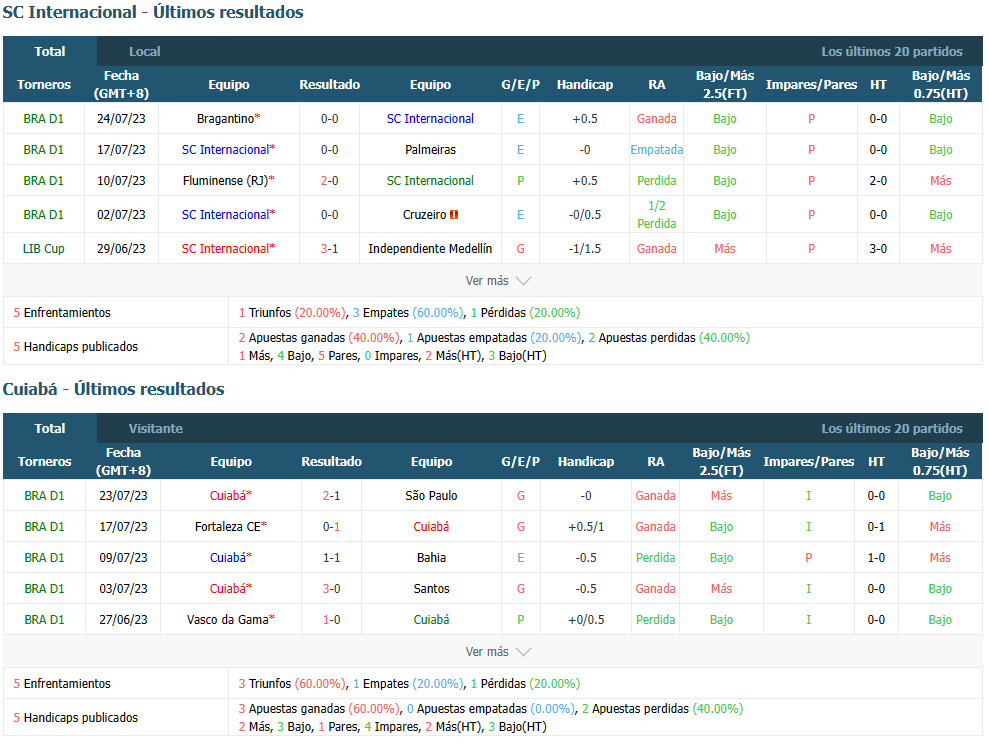Open São Paulo team link
Image resolution: width=989 pixels, height=744 pixels.
[431, 496]
